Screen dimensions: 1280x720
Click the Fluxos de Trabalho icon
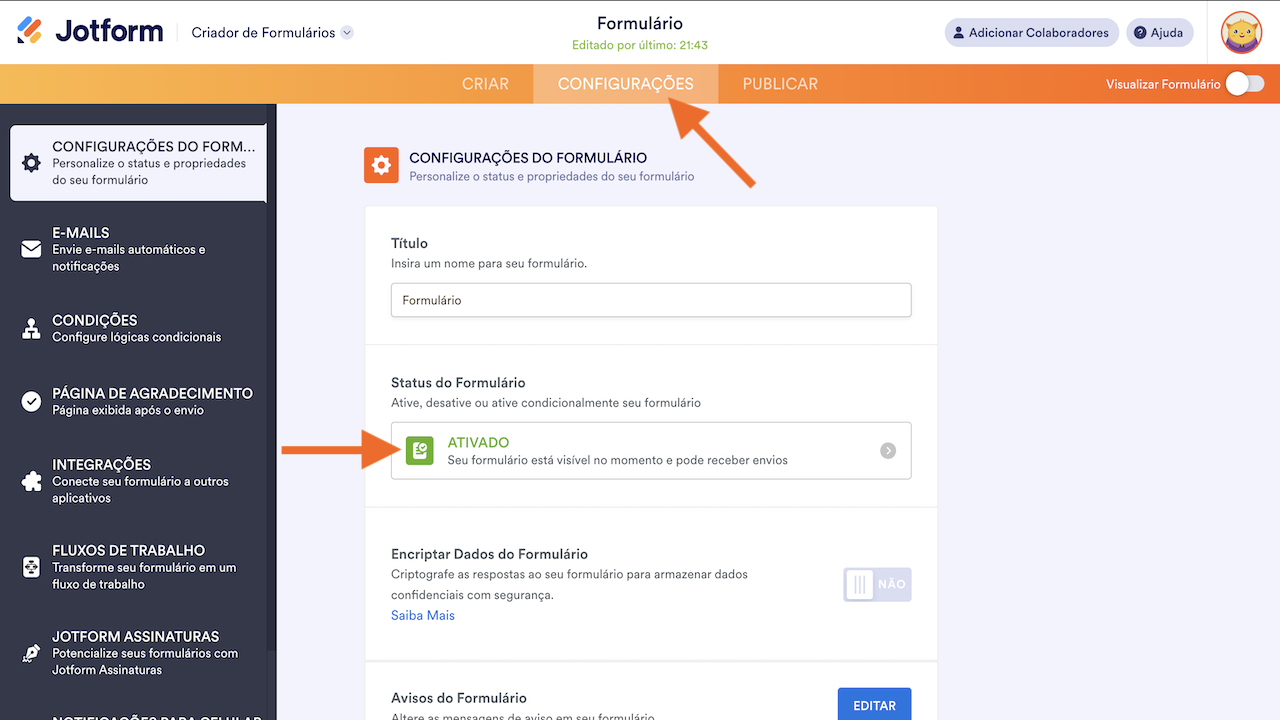(31, 567)
